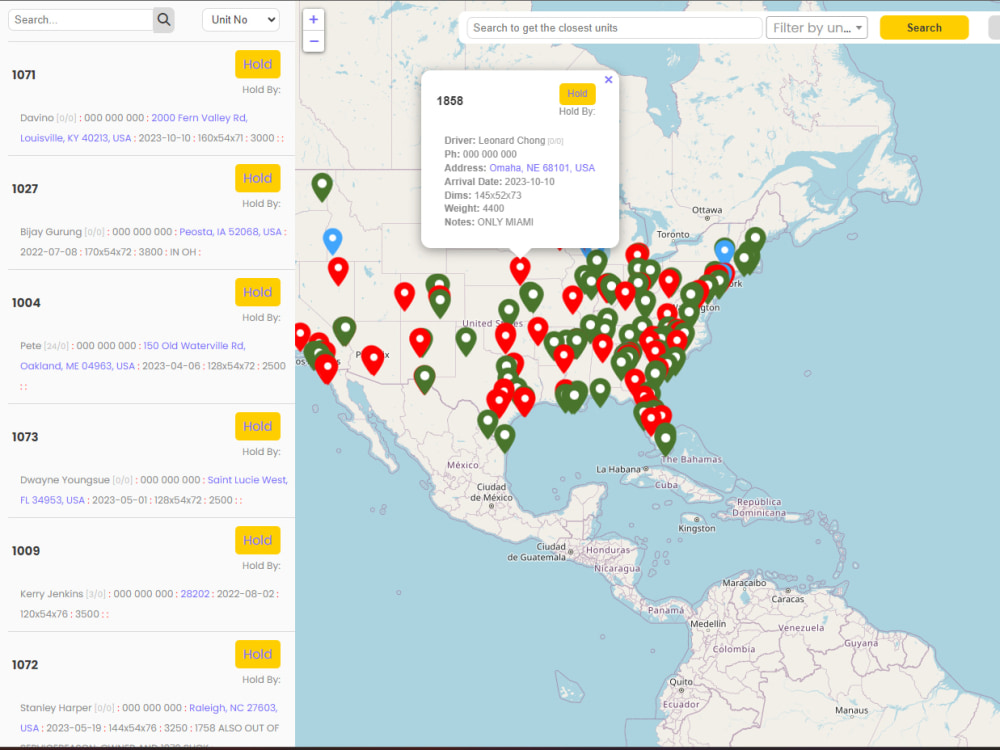The width and height of the screenshot is (1000, 750).
Task: Focus the left Search input field
Action: (x=80, y=20)
